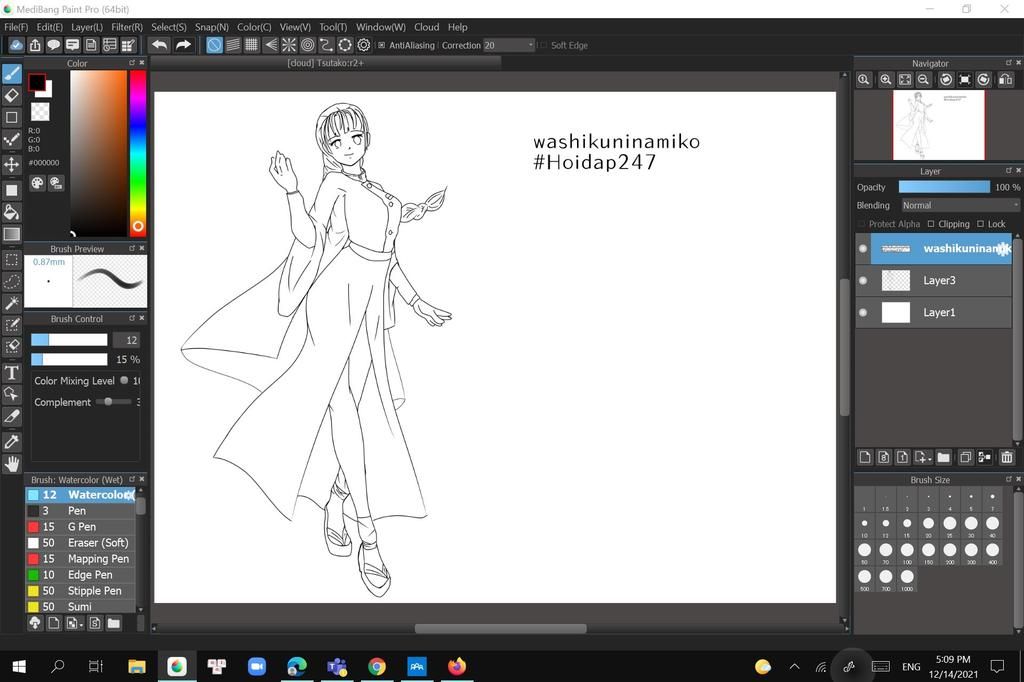This screenshot has width=1024, height=682.
Task: Zoom in using the Navigator magnifier plus
Action: [886, 80]
